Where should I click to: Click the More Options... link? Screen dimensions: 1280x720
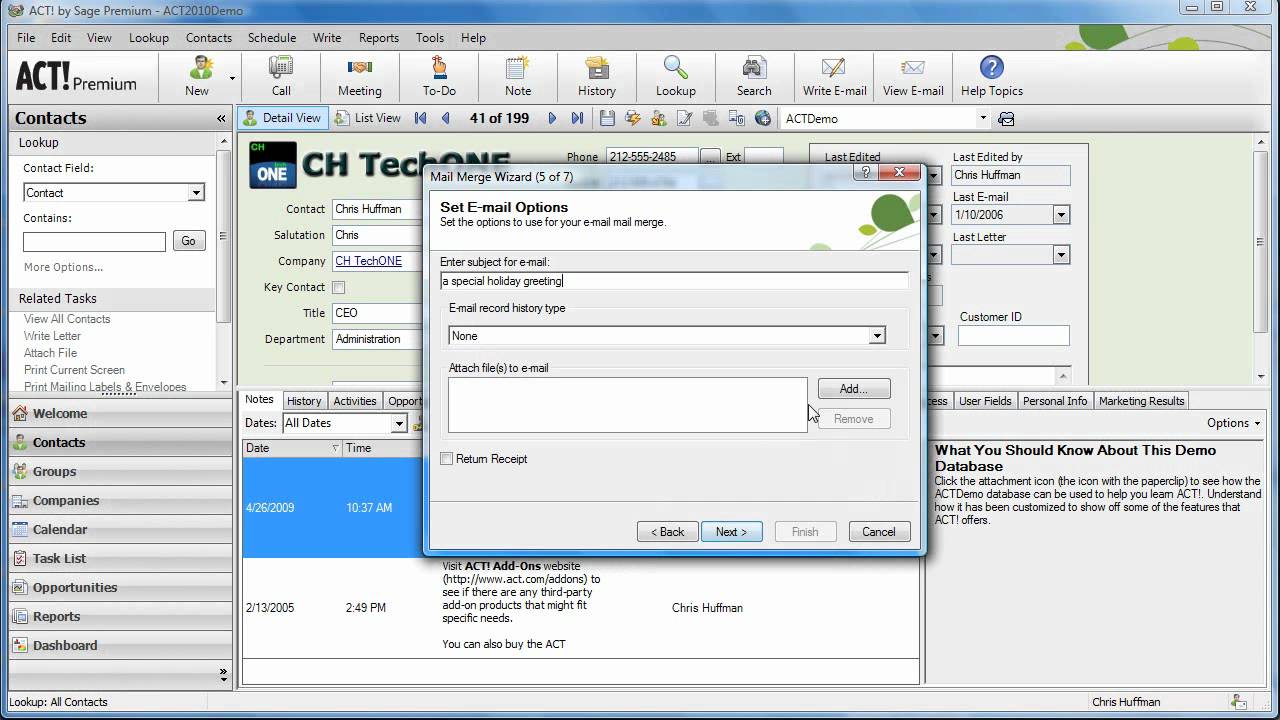coord(63,267)
